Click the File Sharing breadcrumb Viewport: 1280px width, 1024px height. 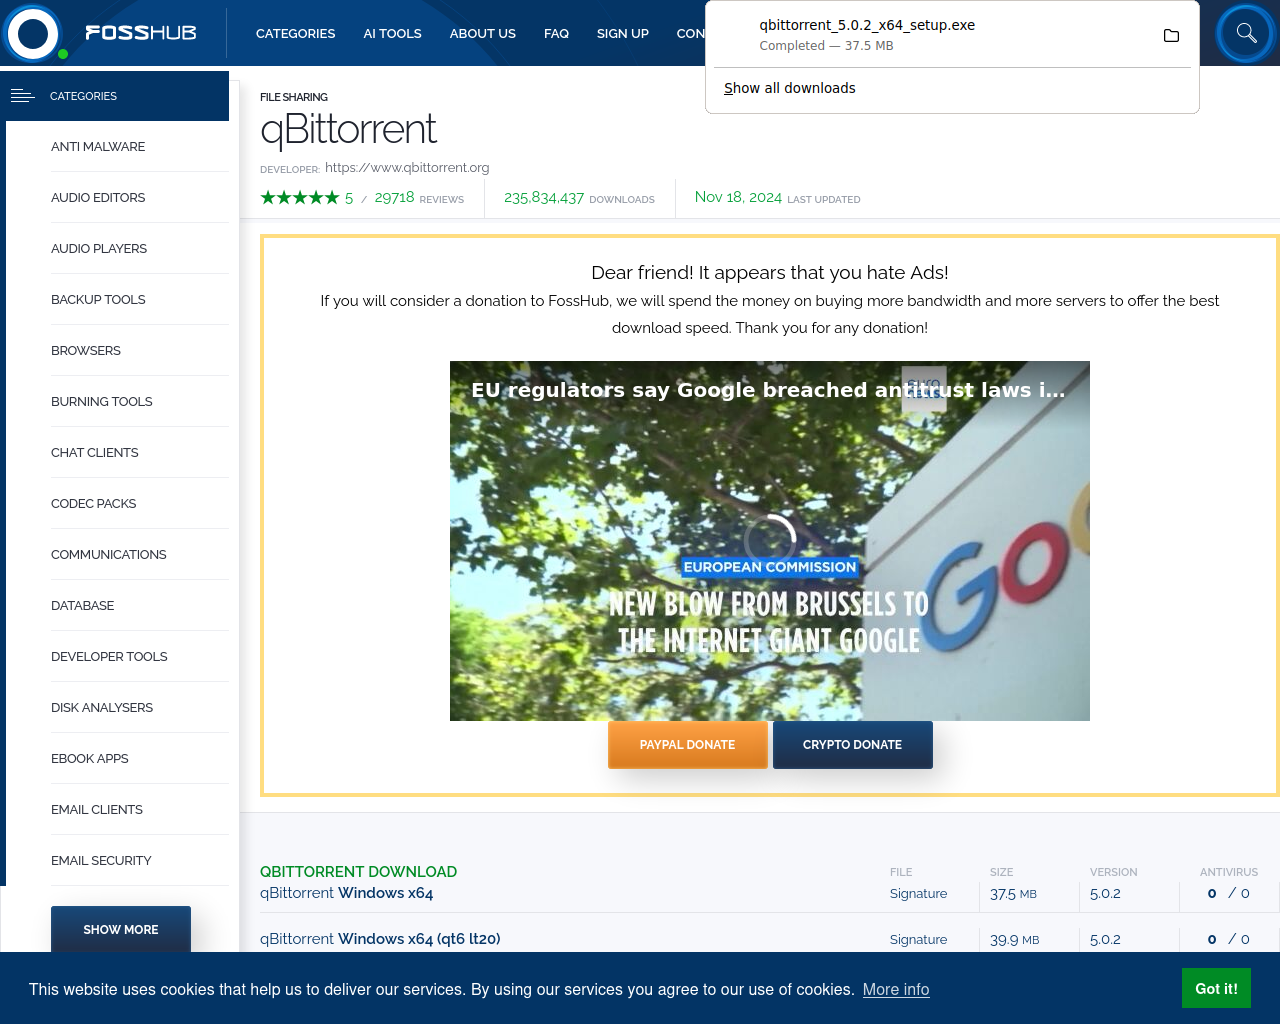[x=294, y=97]
